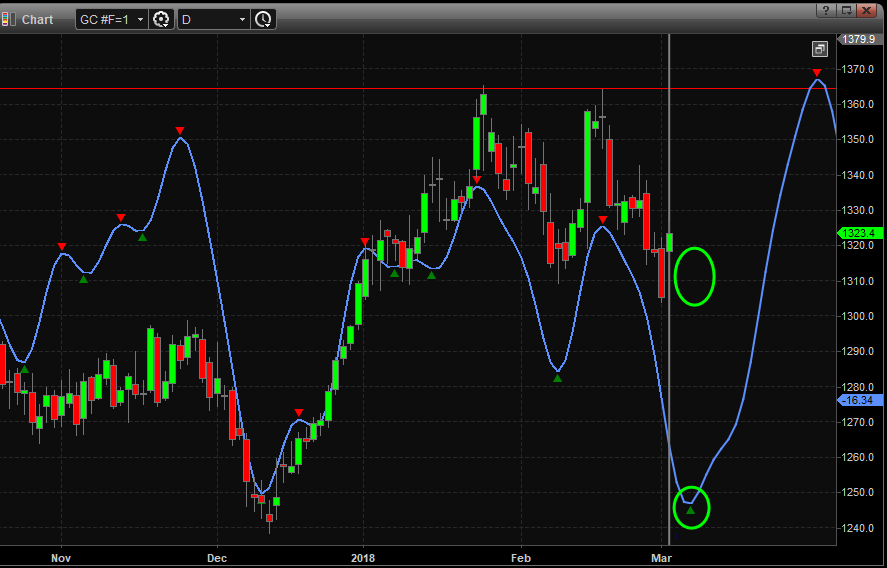Click the green up-triangle inside the lower circle
The width and height of the screenshot is (887, 568).
[x=690, y=510]
